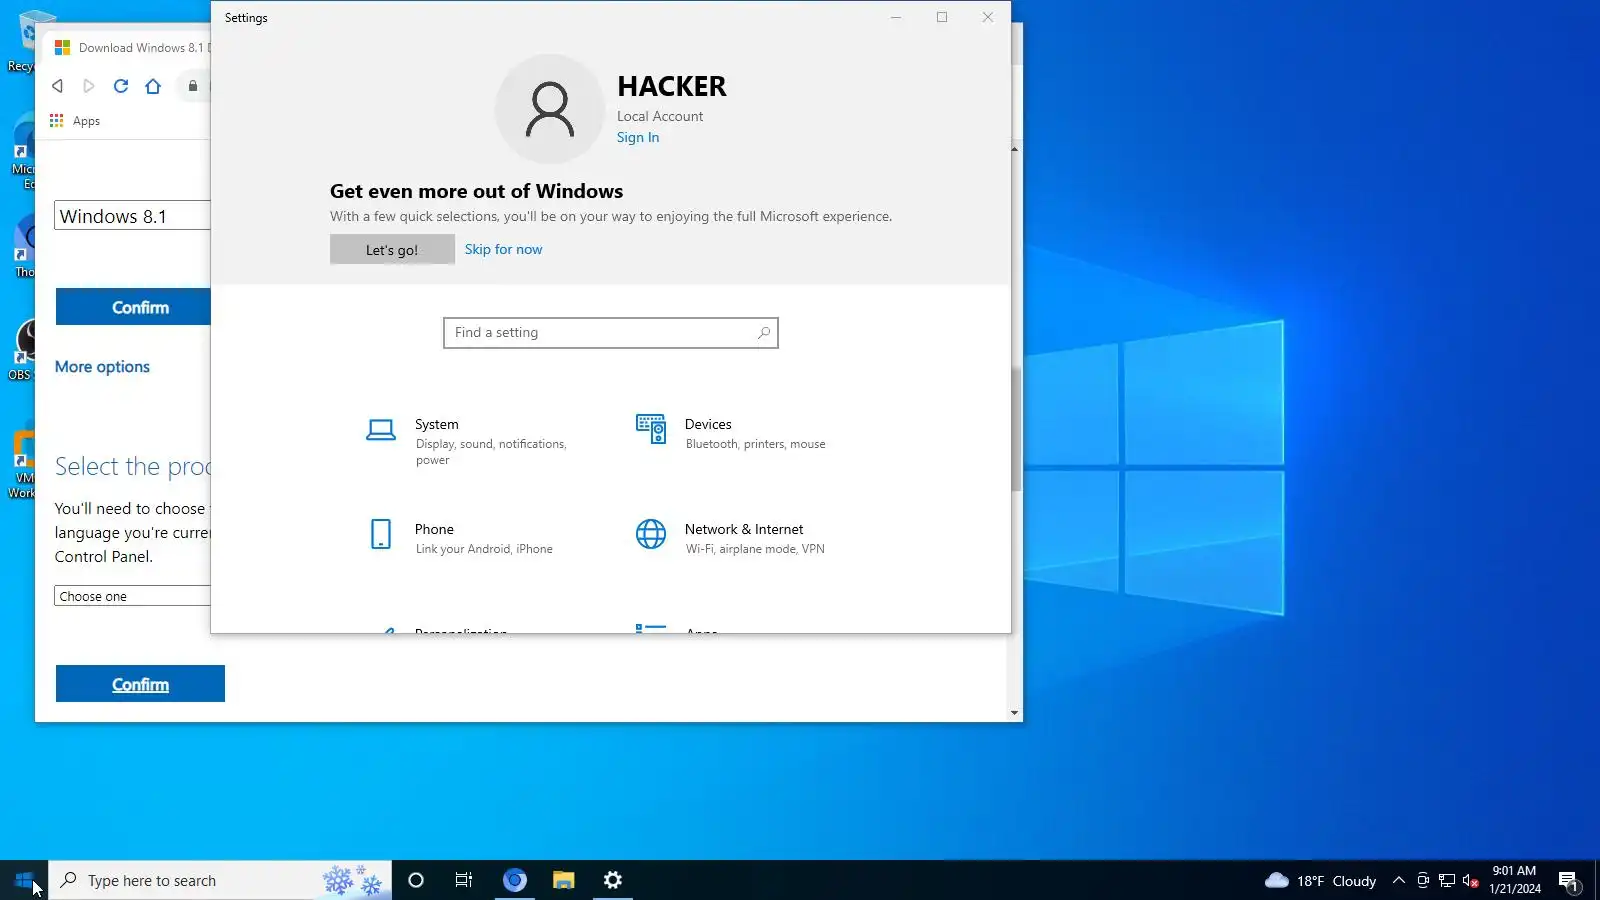Minimize the Settings window

896,17
